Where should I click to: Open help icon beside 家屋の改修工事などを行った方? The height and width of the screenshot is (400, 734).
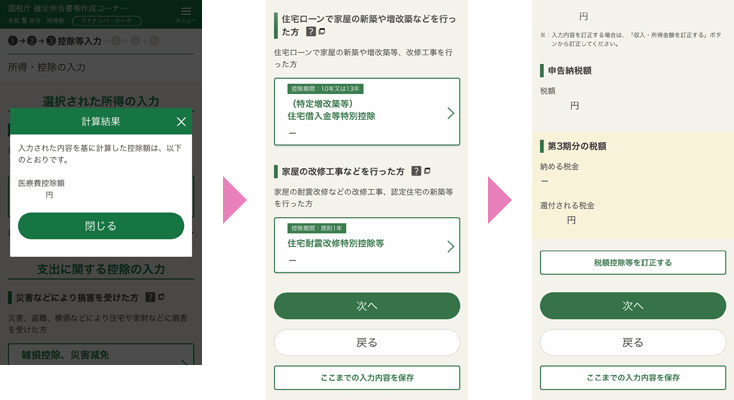[x=416, y=171]
